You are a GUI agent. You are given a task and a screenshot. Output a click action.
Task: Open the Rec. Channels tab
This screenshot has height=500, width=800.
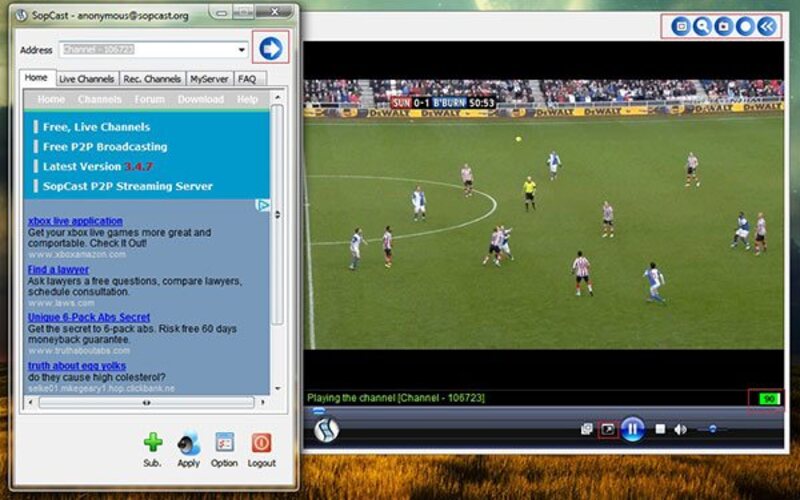(152, 79)
